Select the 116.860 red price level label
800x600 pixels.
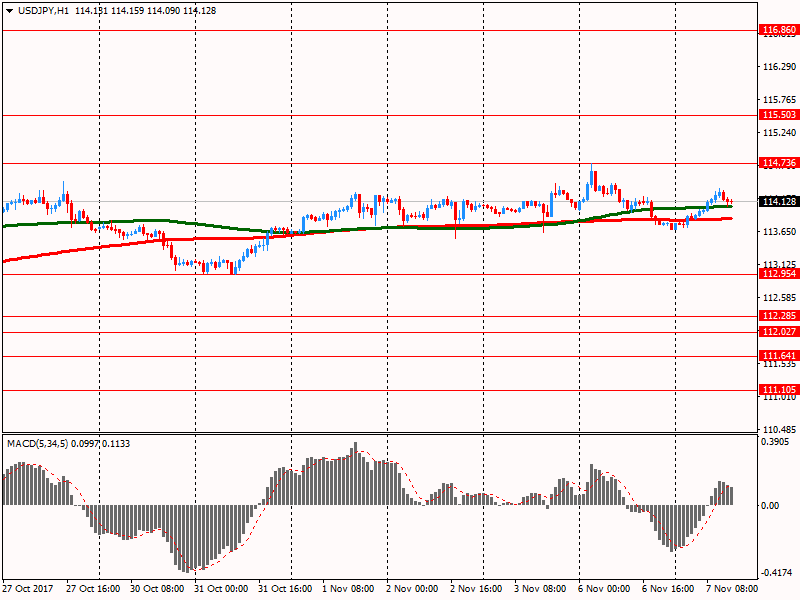pos(779,30)
